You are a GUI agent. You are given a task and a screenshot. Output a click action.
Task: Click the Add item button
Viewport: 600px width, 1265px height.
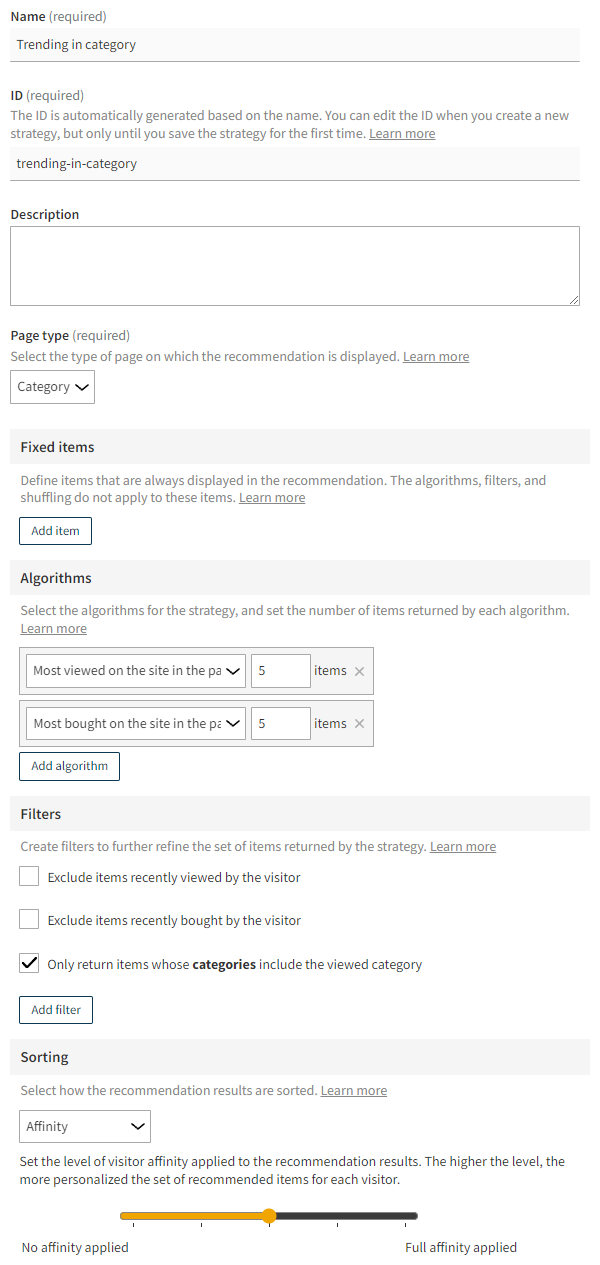click(x=55, y=530)
